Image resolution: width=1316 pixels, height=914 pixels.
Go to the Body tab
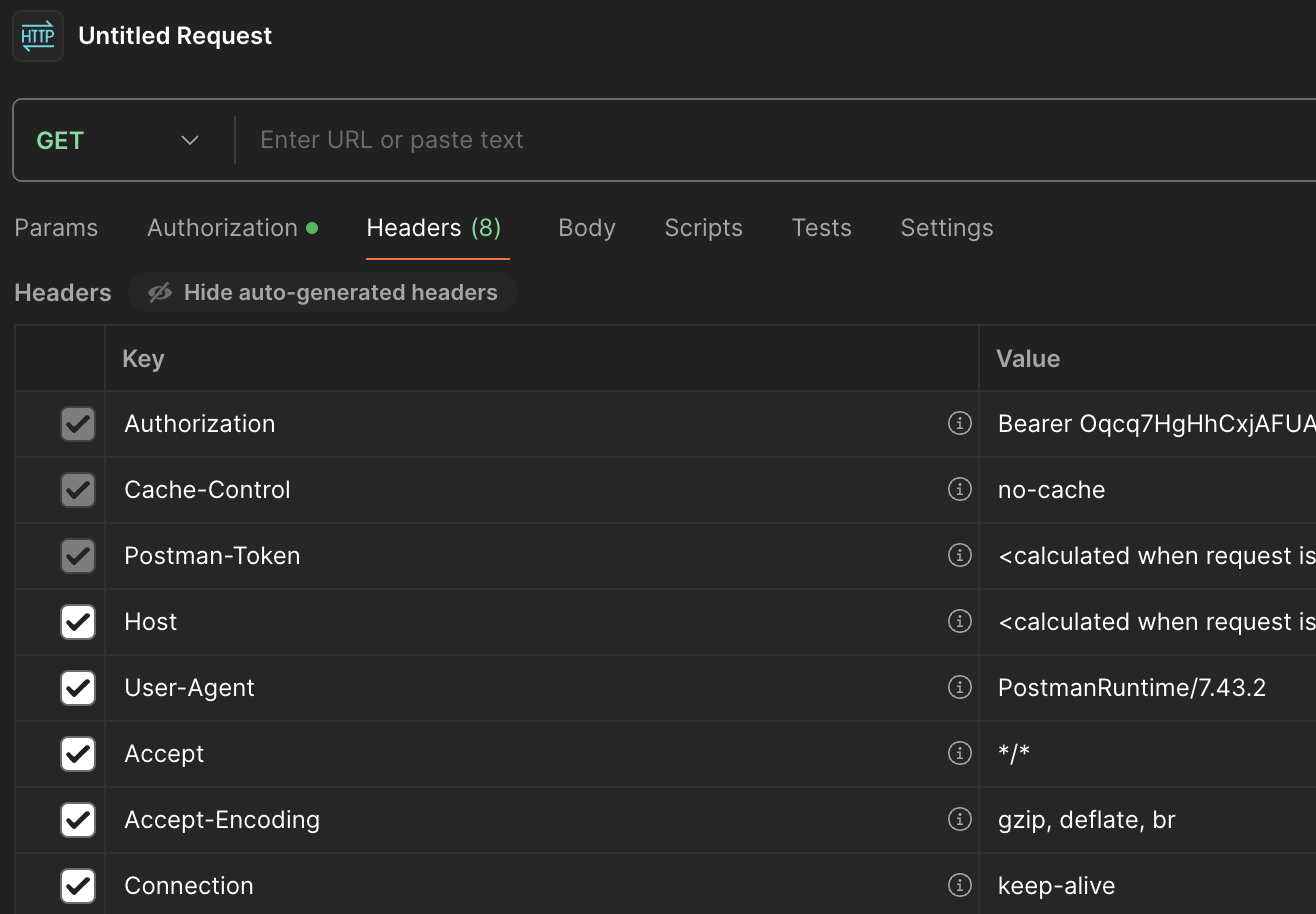tap(587, 228)
